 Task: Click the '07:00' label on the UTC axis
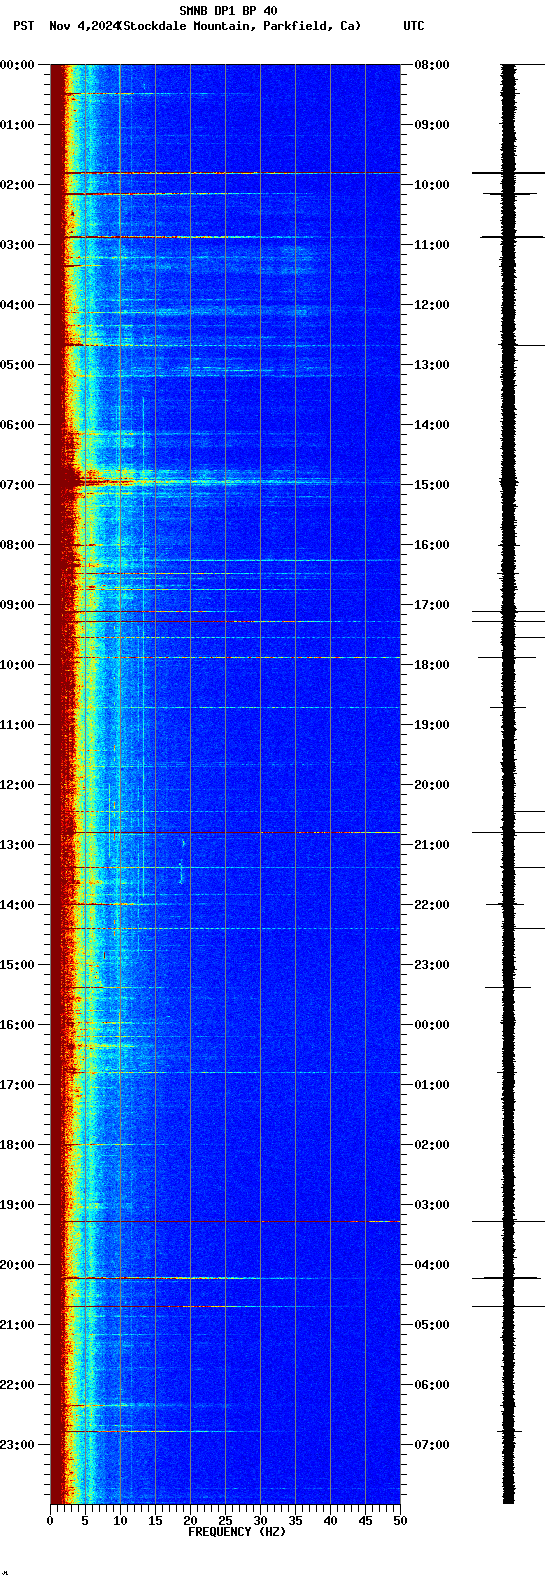(x=431, y=1445)
